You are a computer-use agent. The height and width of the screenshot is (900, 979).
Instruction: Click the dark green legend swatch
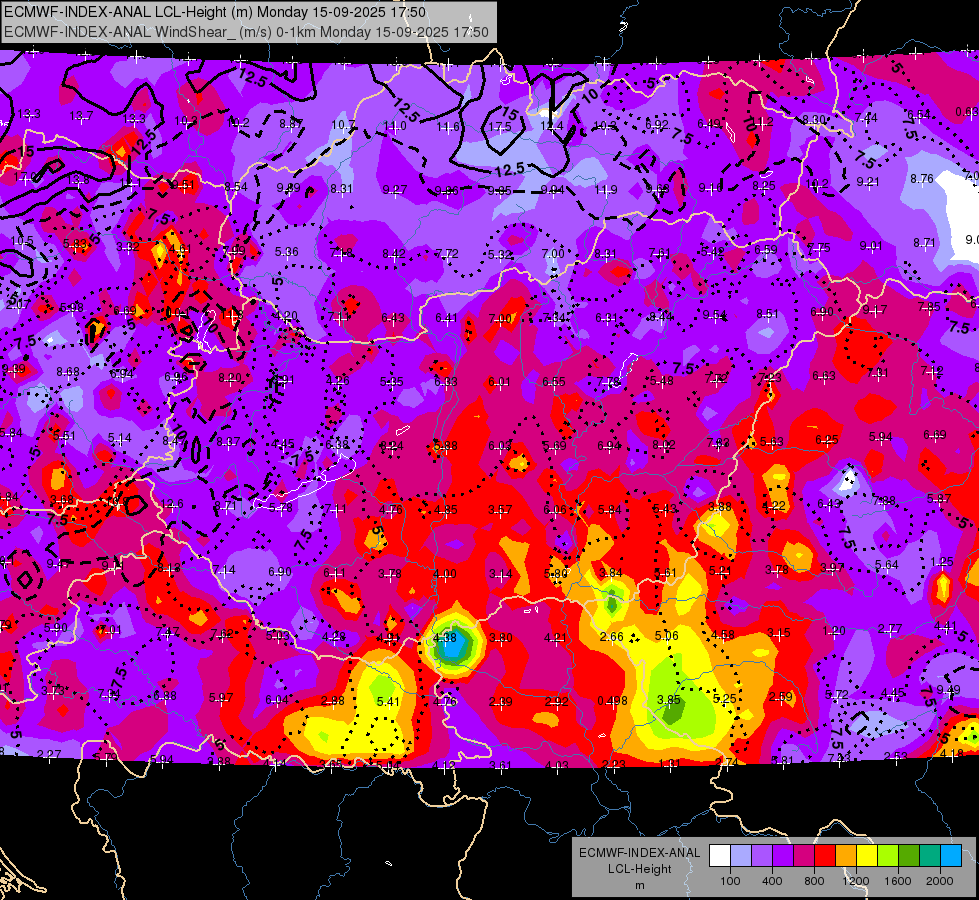[x=909, y=856]
